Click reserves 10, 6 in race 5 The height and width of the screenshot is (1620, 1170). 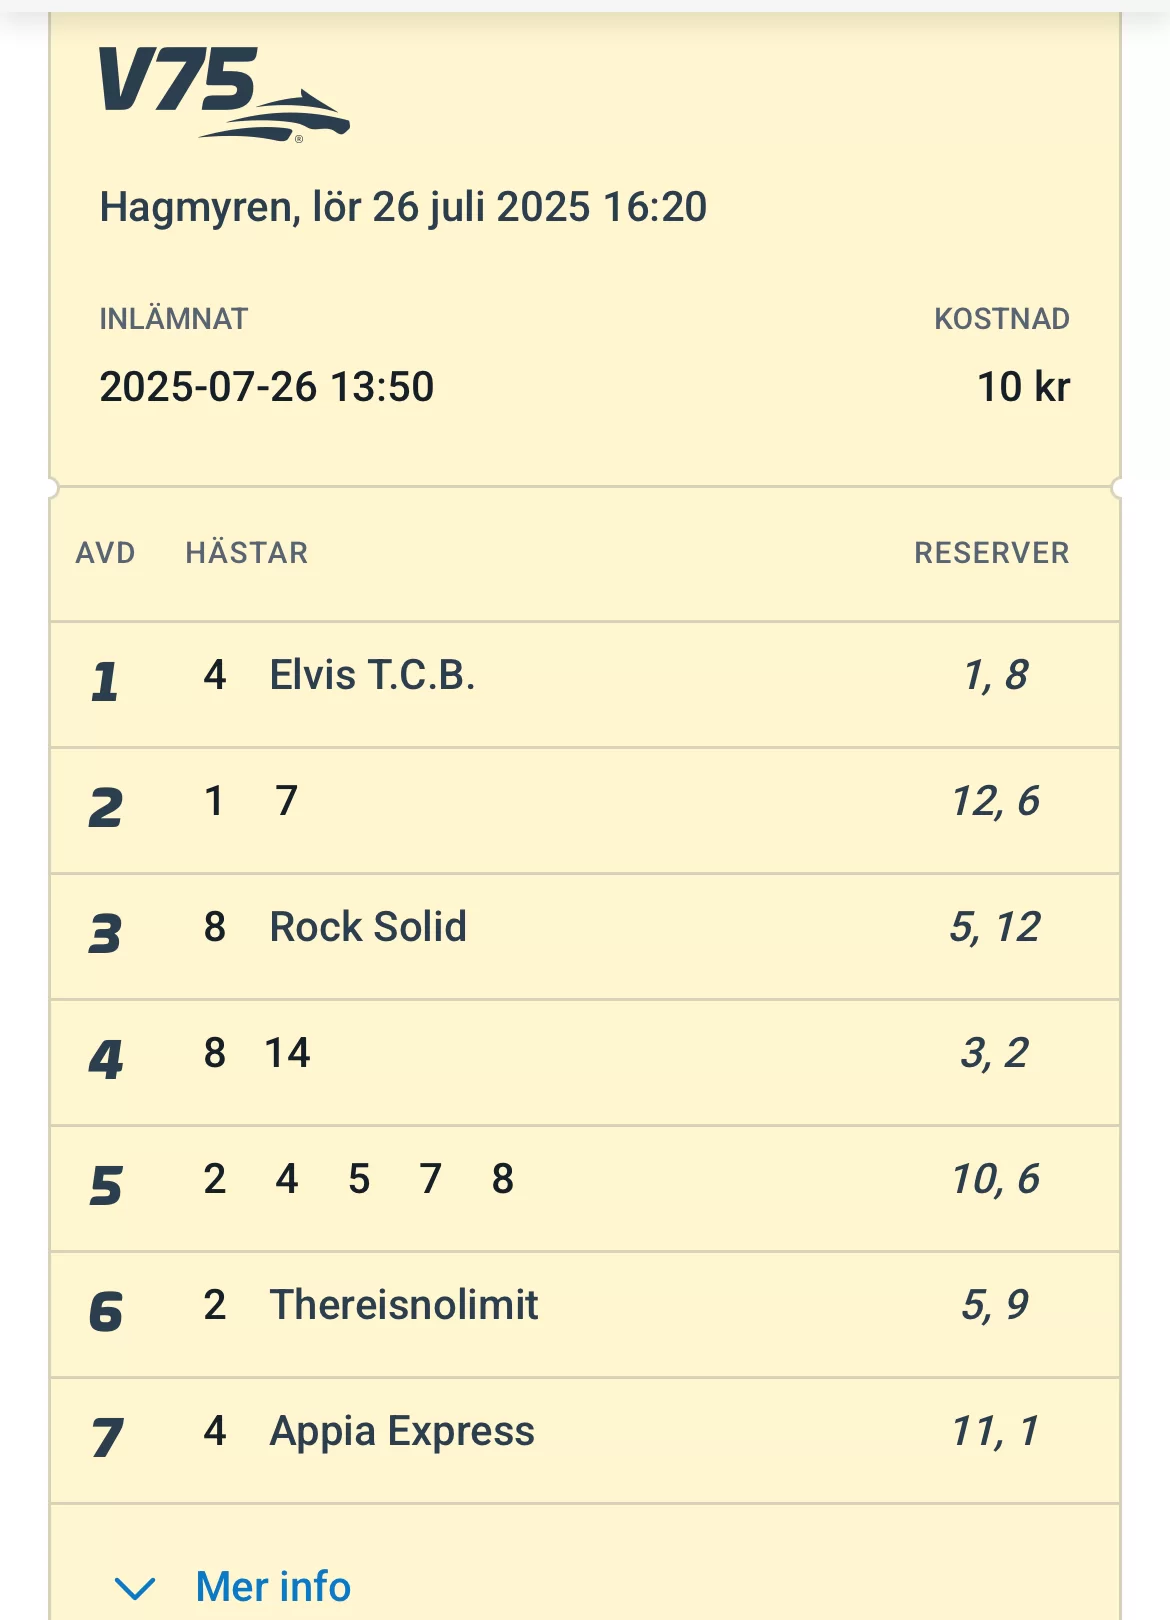(995, 1180)
